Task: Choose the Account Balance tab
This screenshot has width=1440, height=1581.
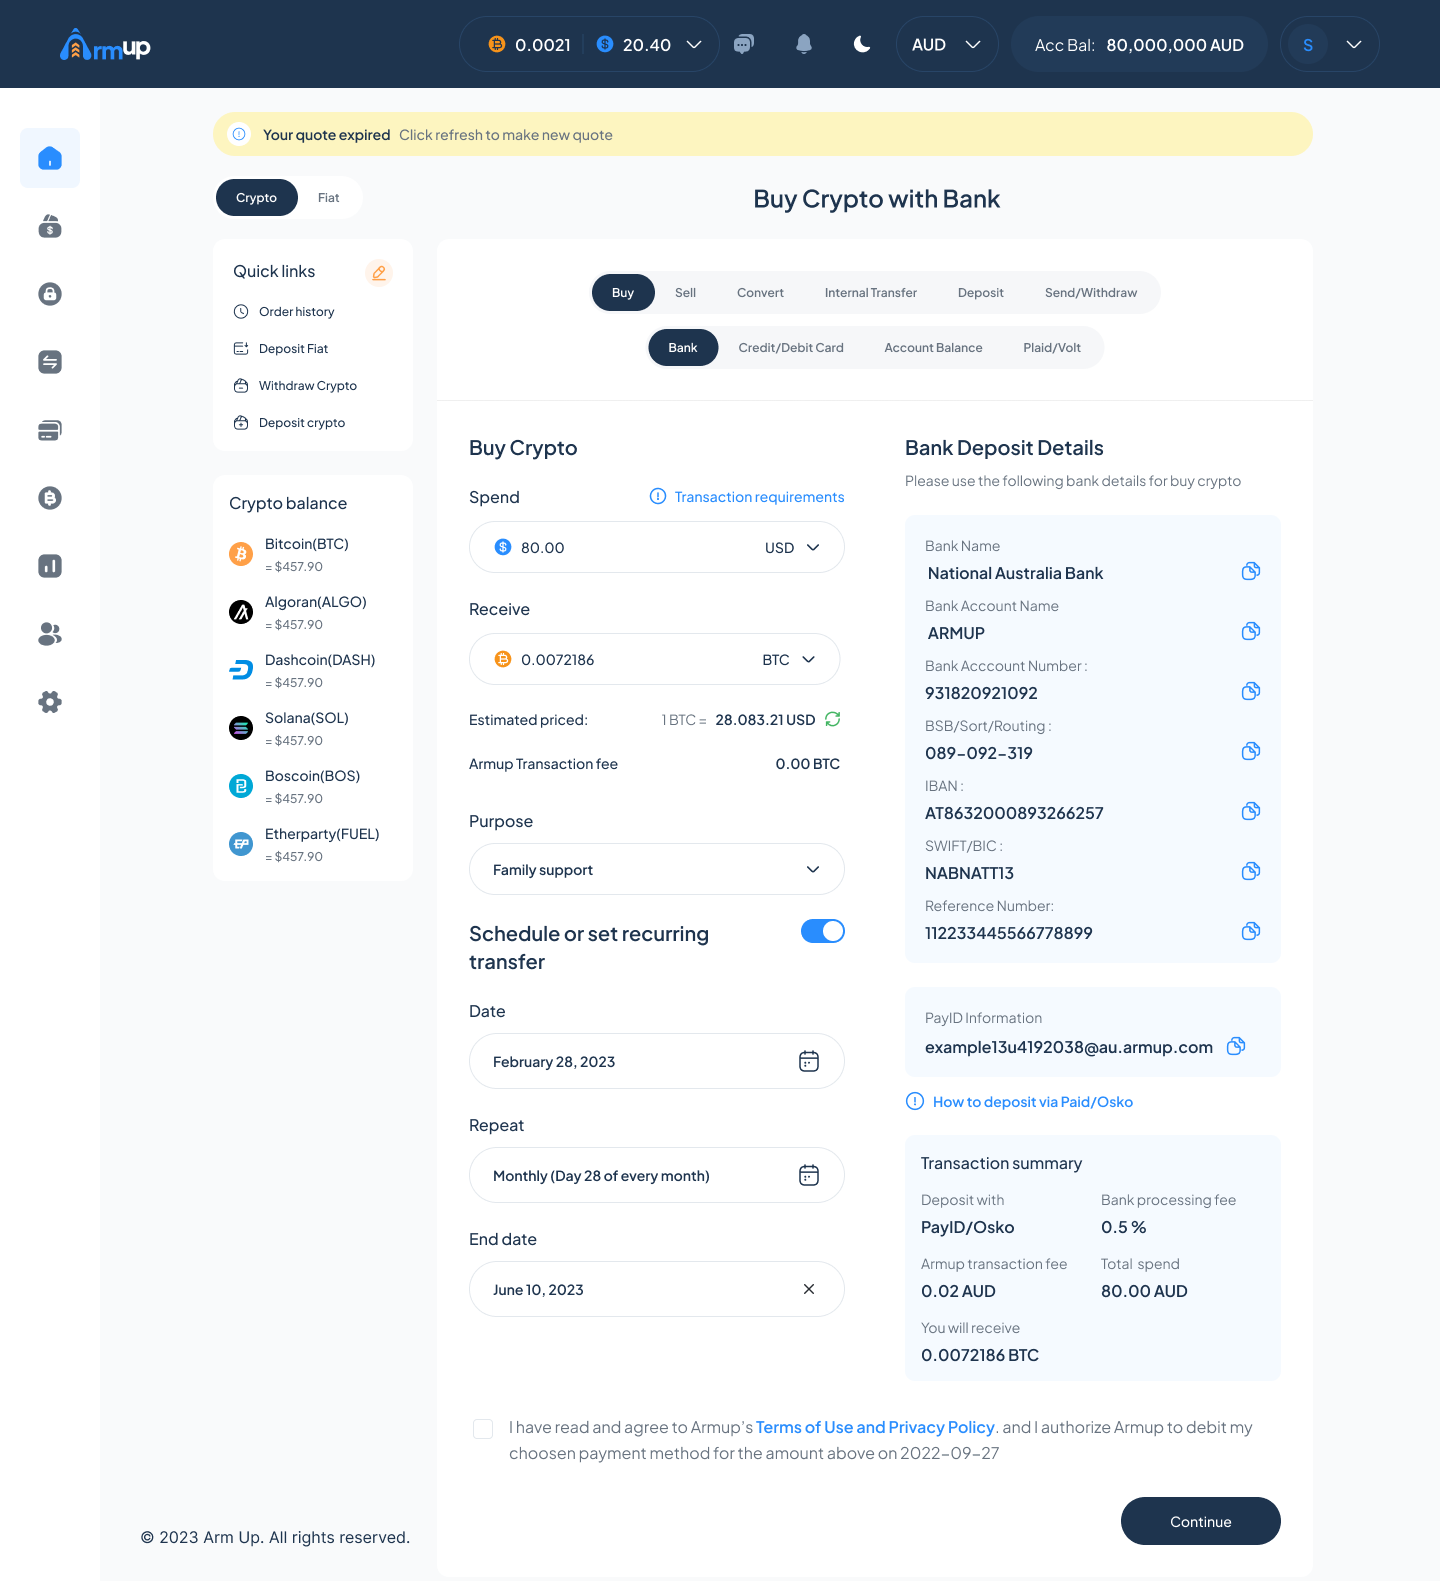Action: pos(933,347)
